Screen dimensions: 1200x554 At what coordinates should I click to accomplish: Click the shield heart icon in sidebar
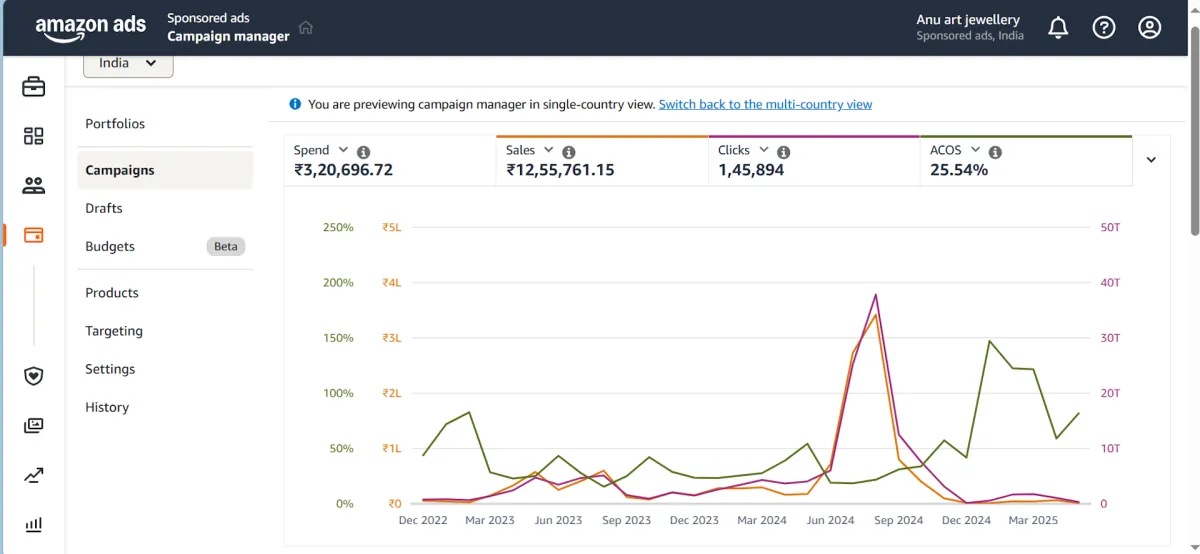click(34, 376)
